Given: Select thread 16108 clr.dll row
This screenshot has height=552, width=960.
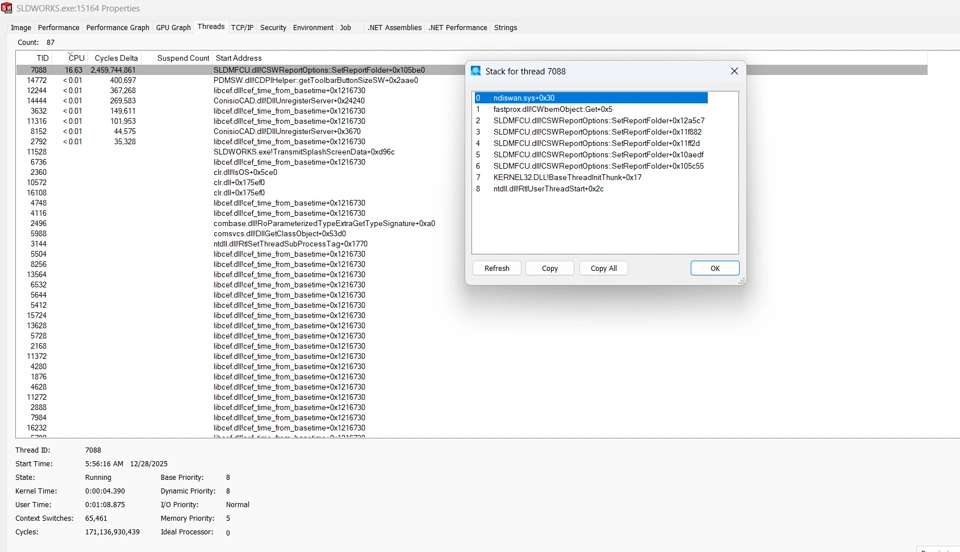Looking at the screenshot, I should click(471, 193).
